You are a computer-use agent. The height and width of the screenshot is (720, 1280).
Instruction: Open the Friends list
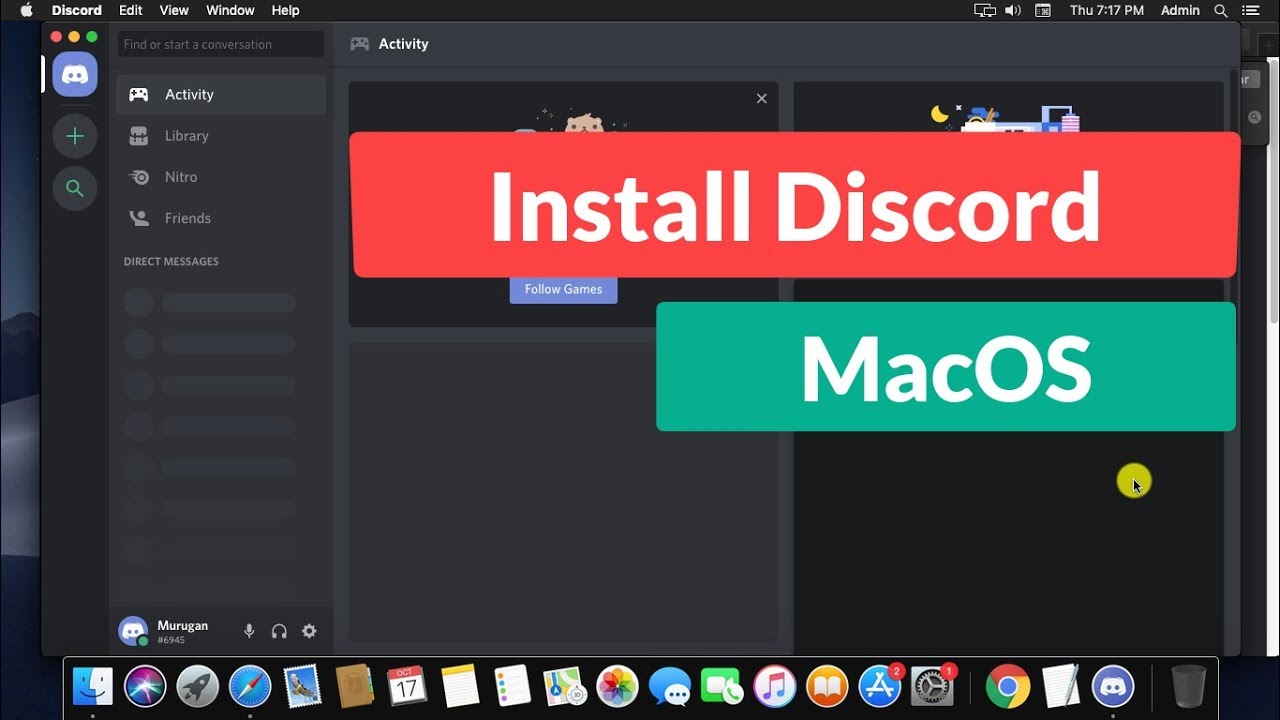221,217
